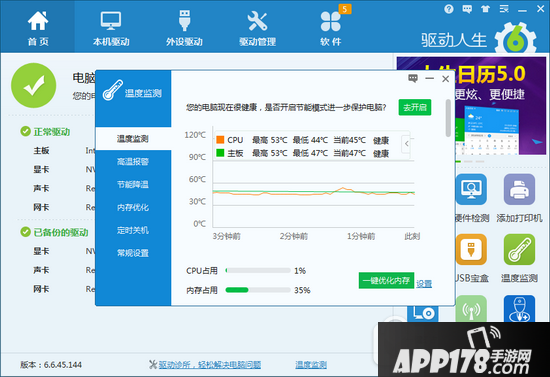Collapse the chart legend with arrow
Image resolution: width=550 pixels, height=377 pixels.
pyautogui.click(x=406, y=143)
